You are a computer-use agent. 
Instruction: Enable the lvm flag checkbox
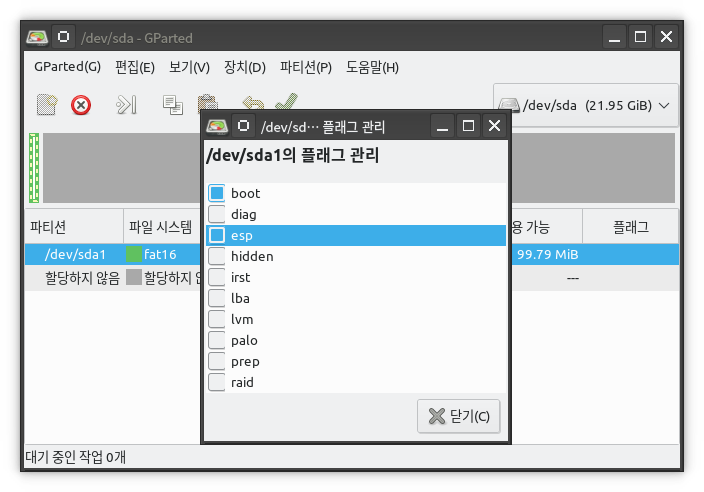tap(217, 319)
